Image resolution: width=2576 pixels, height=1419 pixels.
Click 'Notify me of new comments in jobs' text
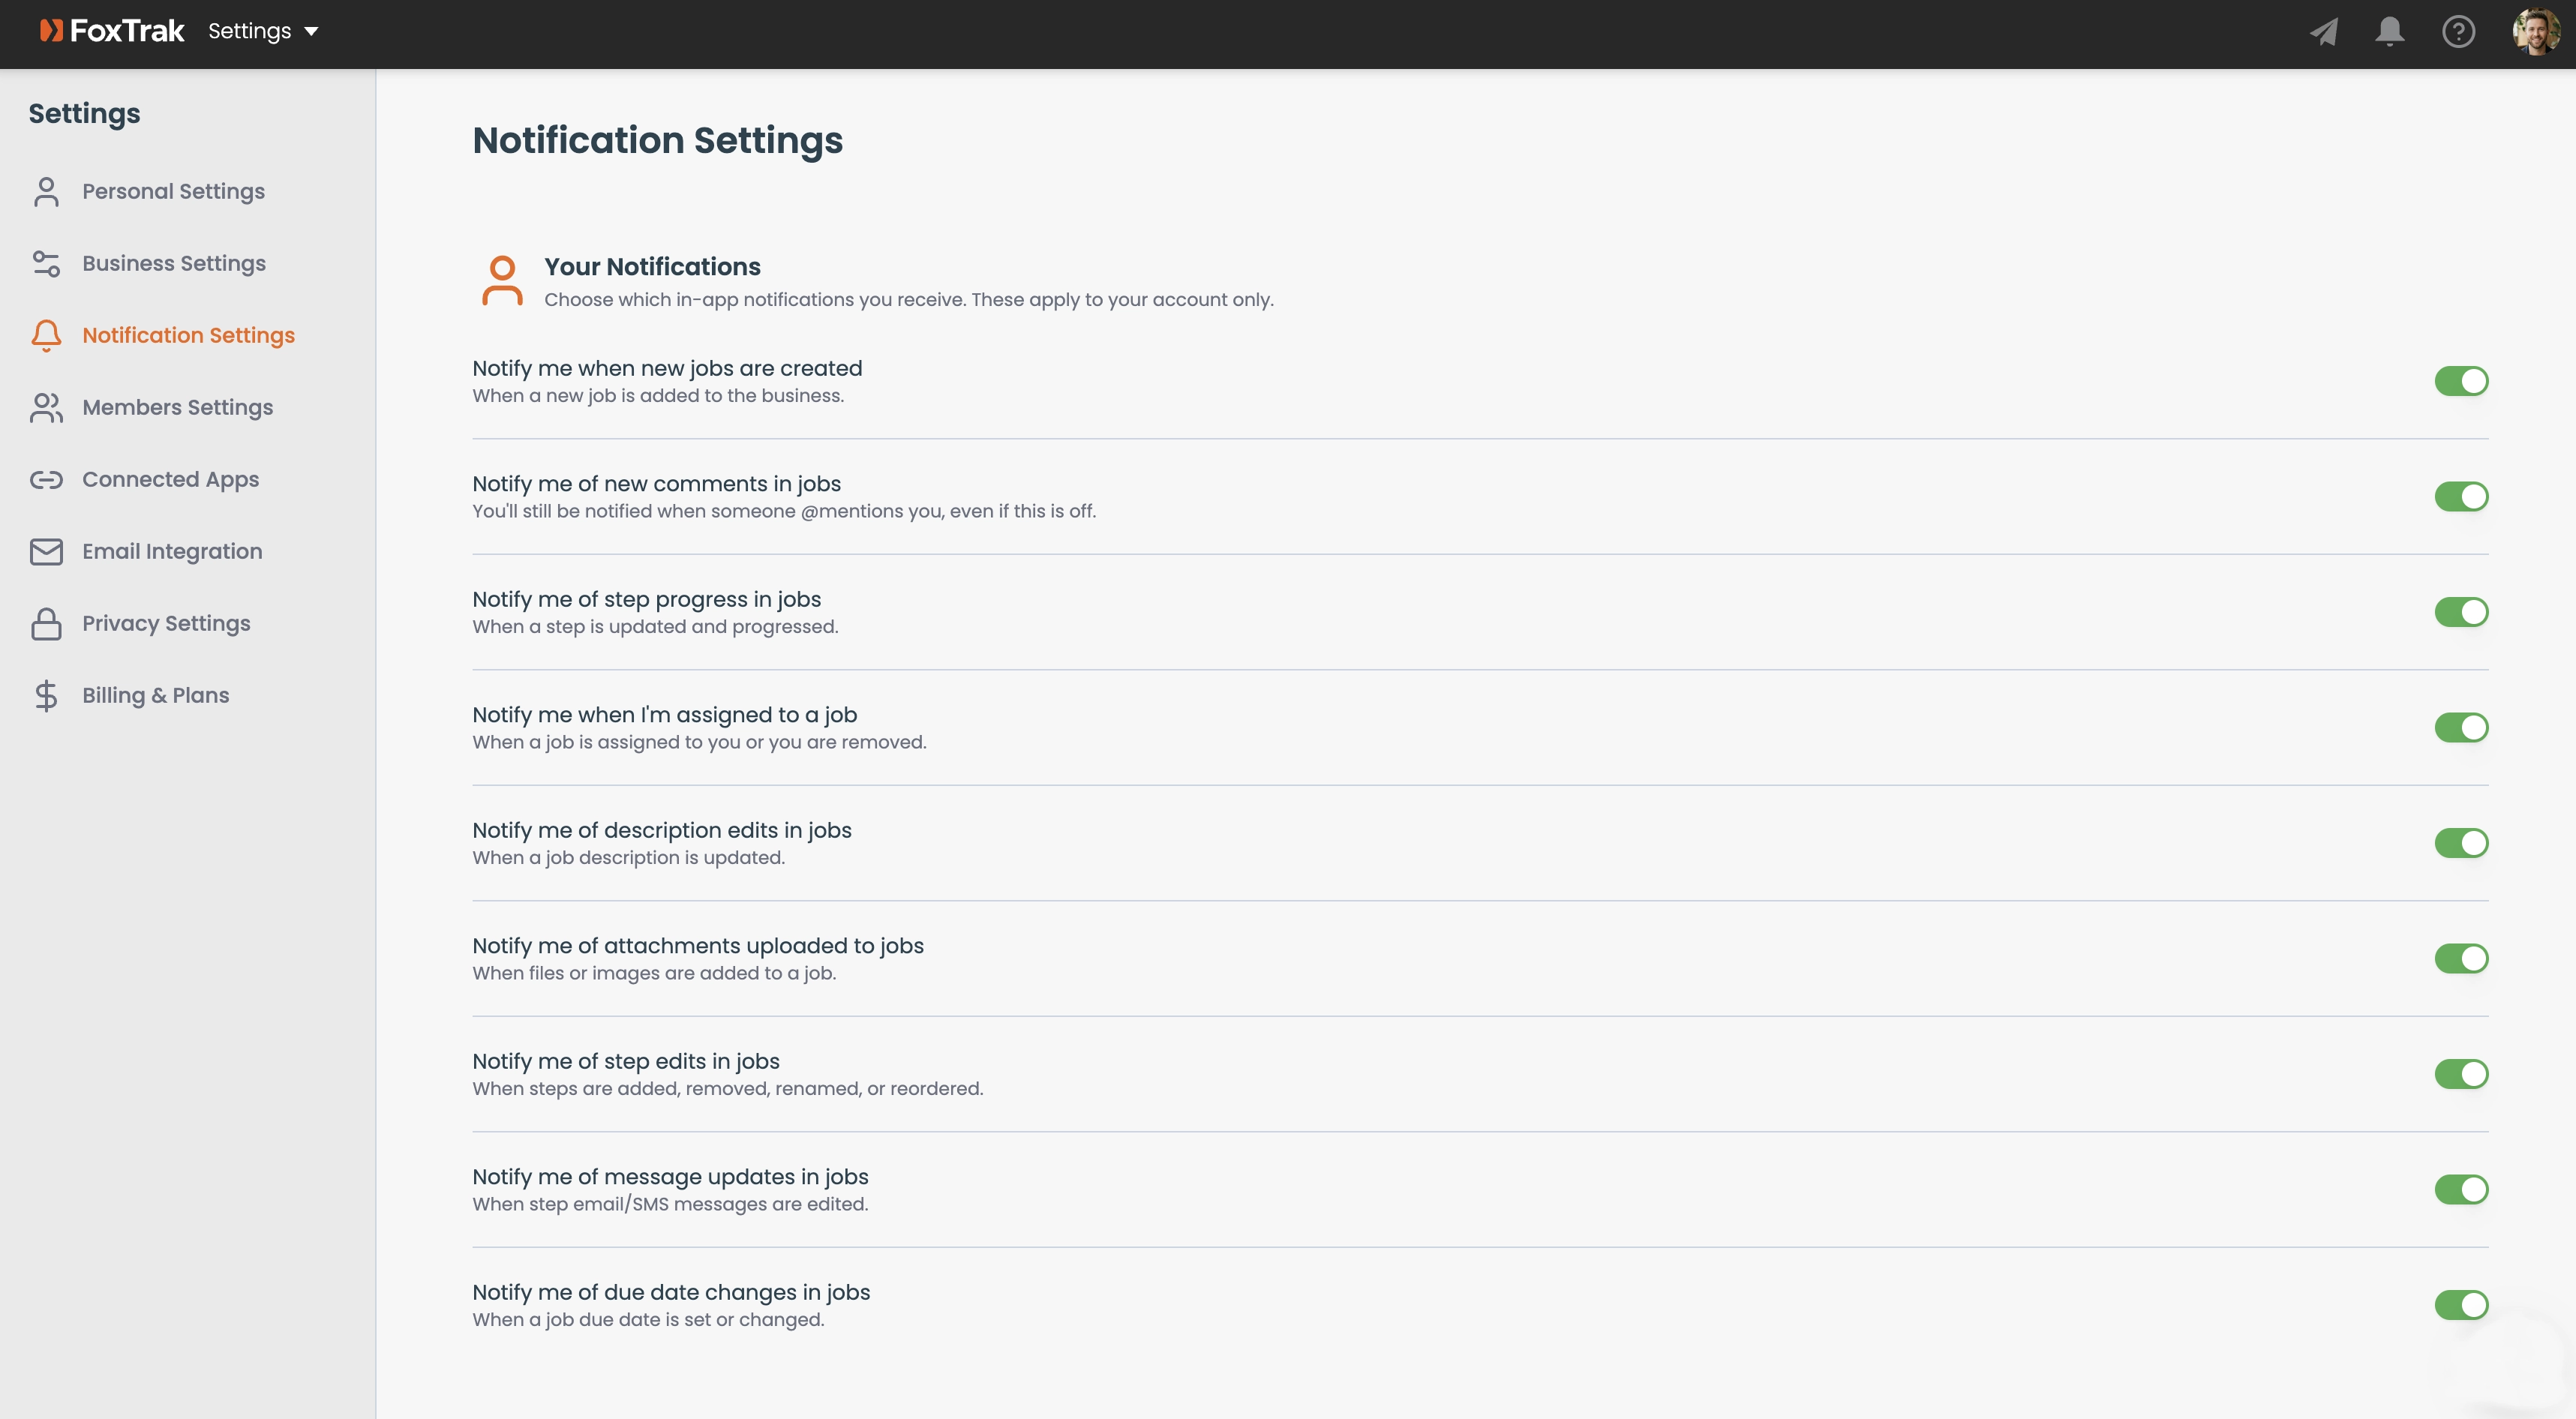tap(656, 484)
